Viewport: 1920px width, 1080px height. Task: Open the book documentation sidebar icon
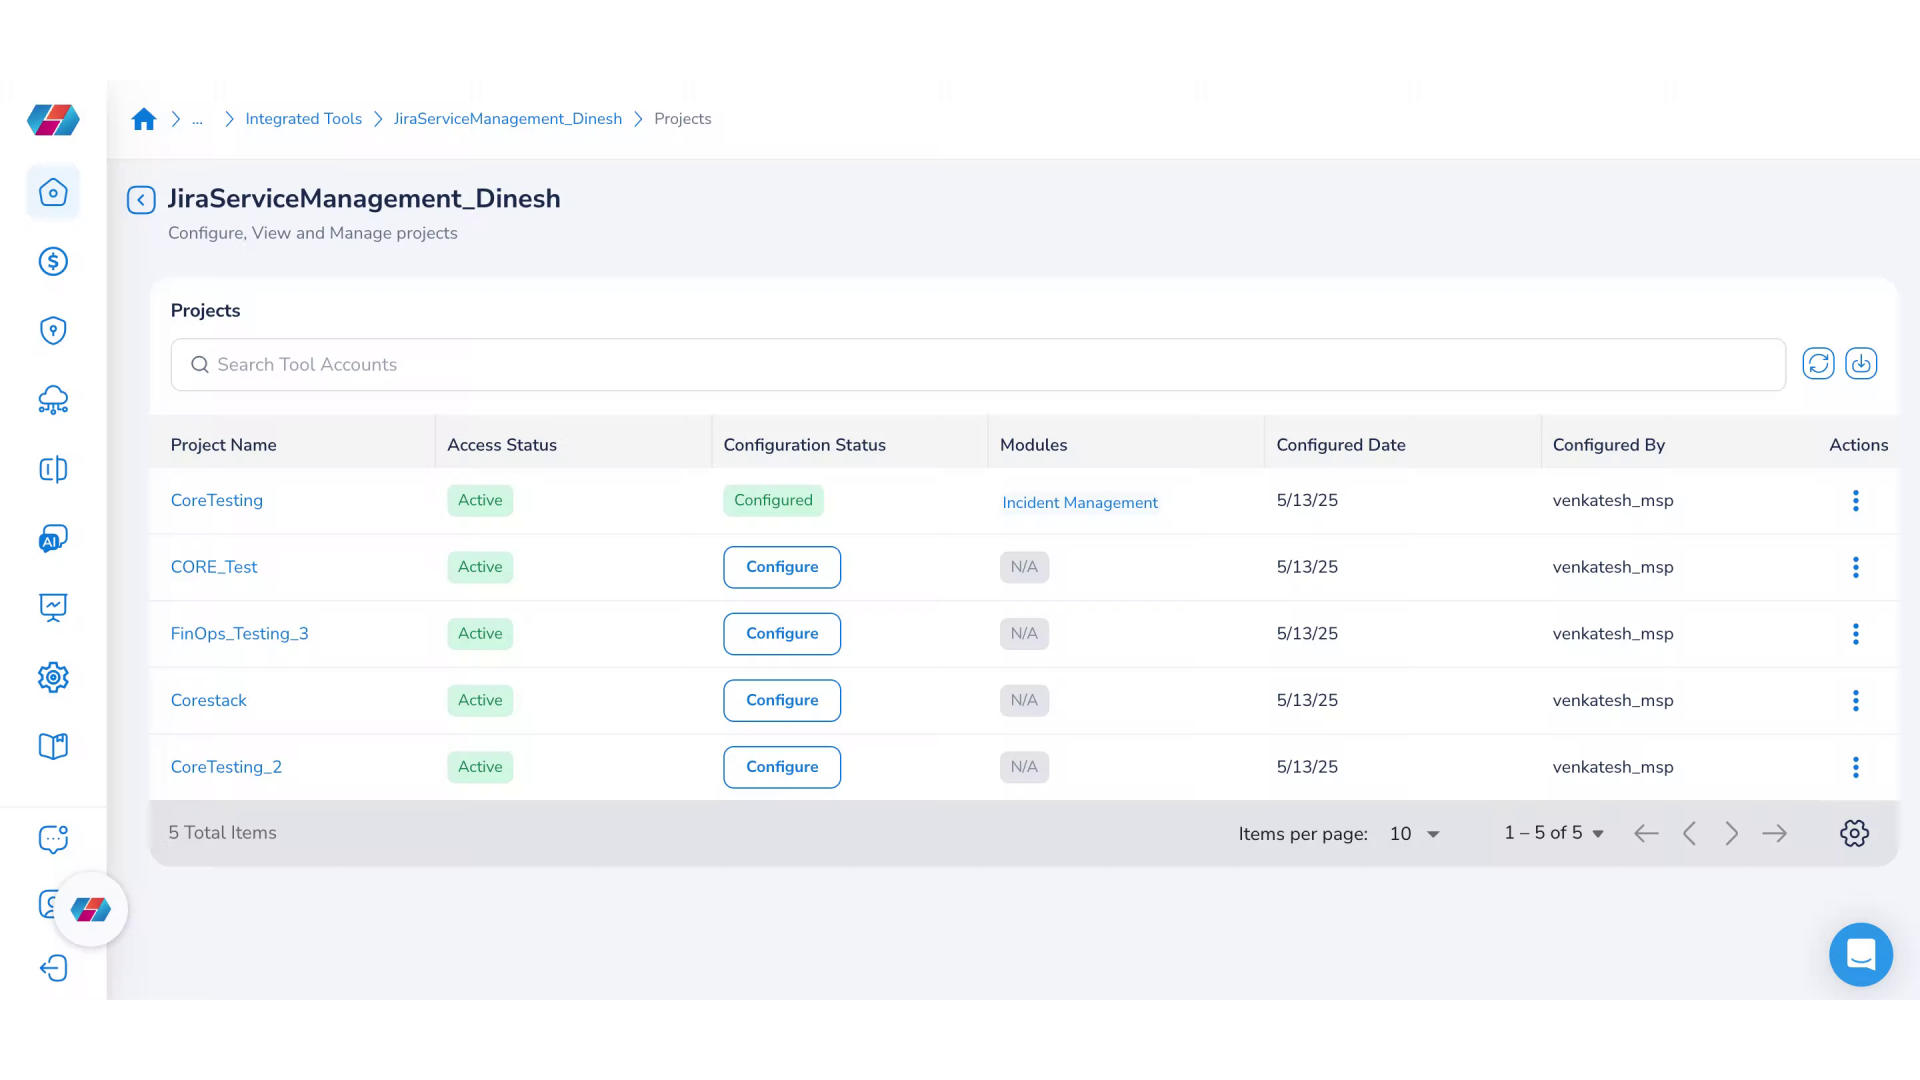[x=53, y=746]
